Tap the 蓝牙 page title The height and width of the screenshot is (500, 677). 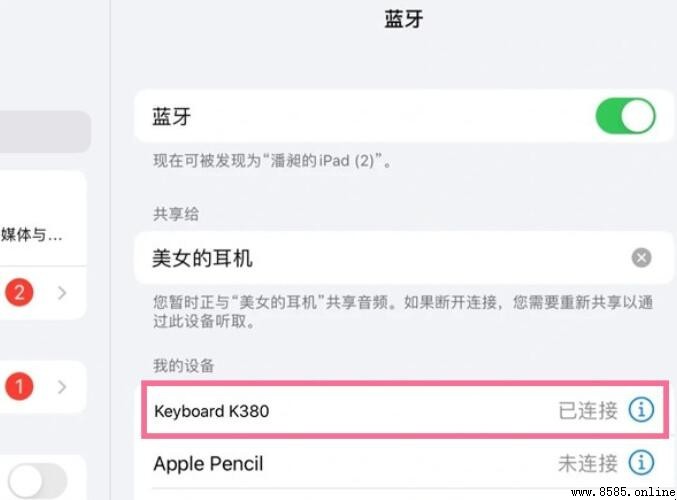(x=404, y=19)
